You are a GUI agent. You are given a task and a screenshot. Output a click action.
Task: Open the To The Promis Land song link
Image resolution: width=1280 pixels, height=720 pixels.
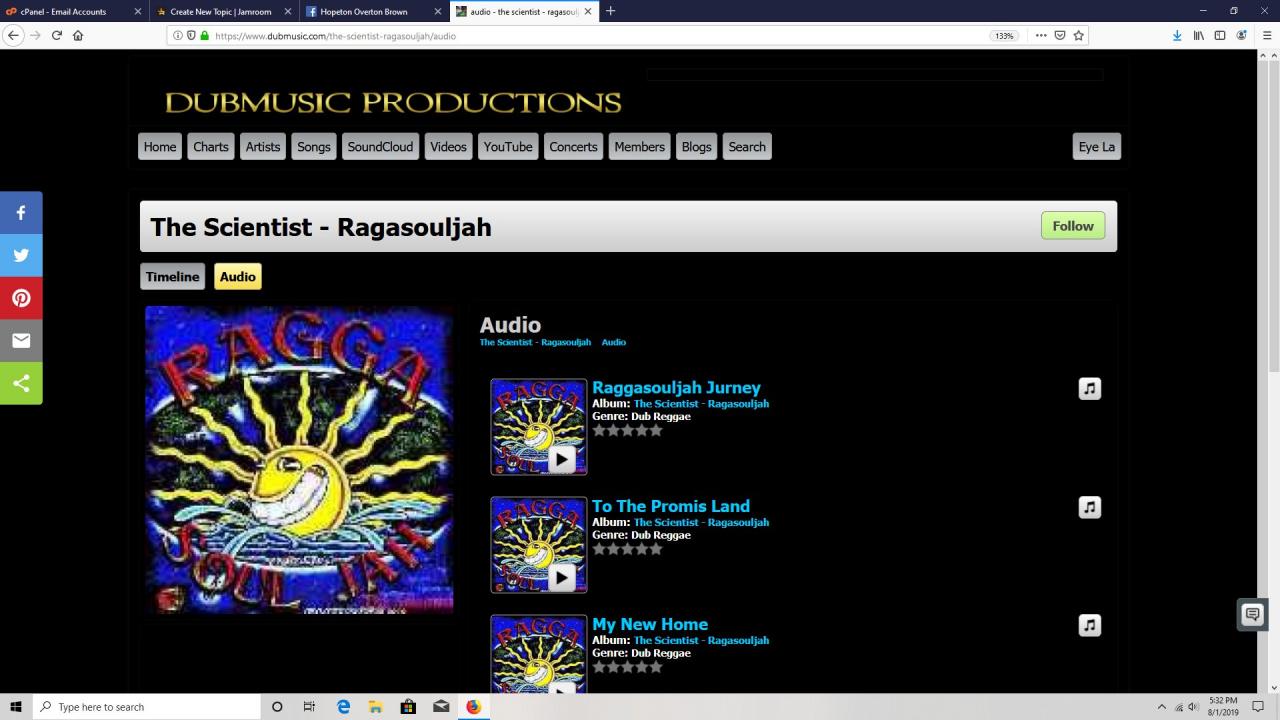click(x=671, y=506)
